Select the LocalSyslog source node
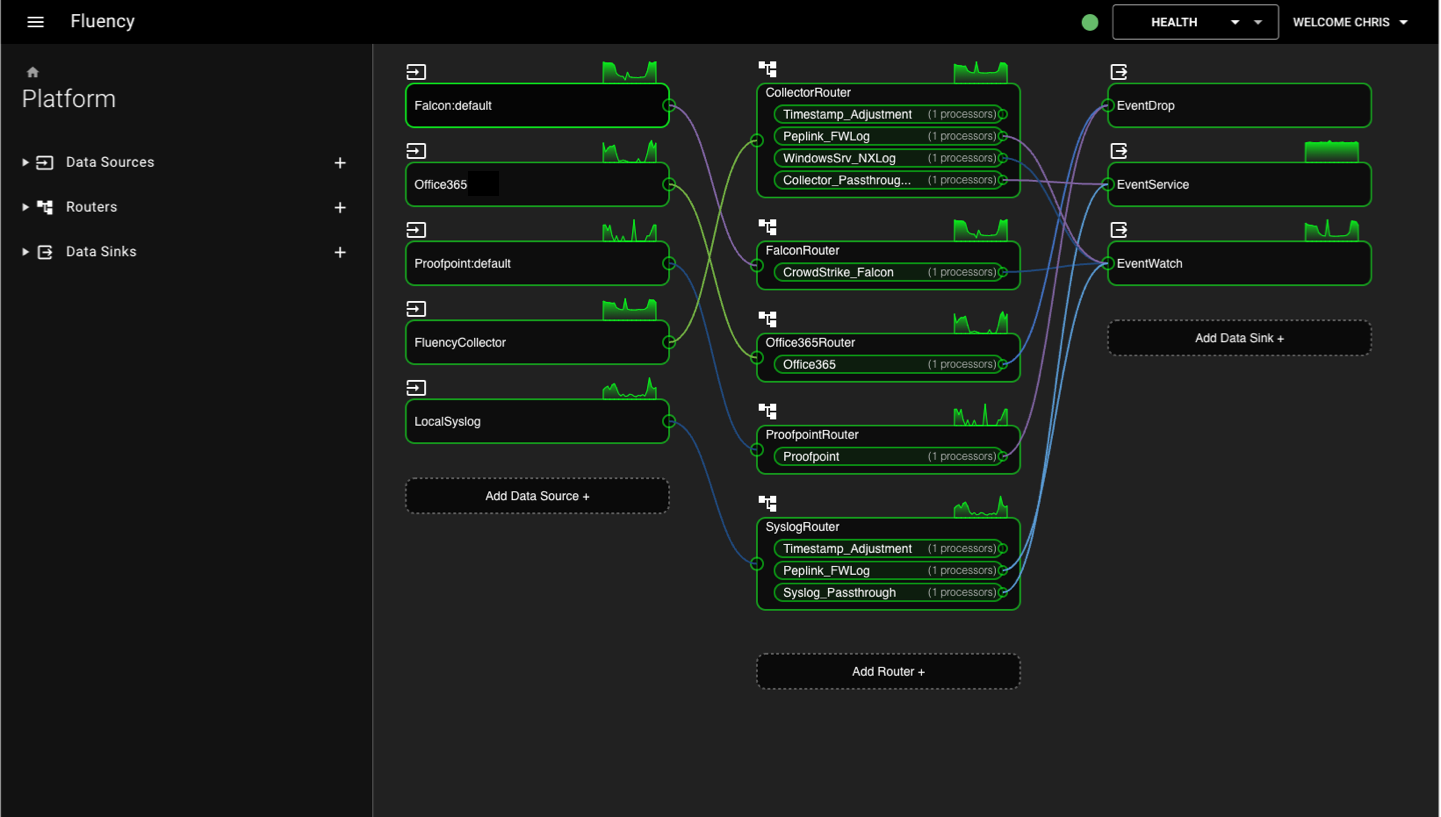1441x817 pixels. tap(537, 421)
